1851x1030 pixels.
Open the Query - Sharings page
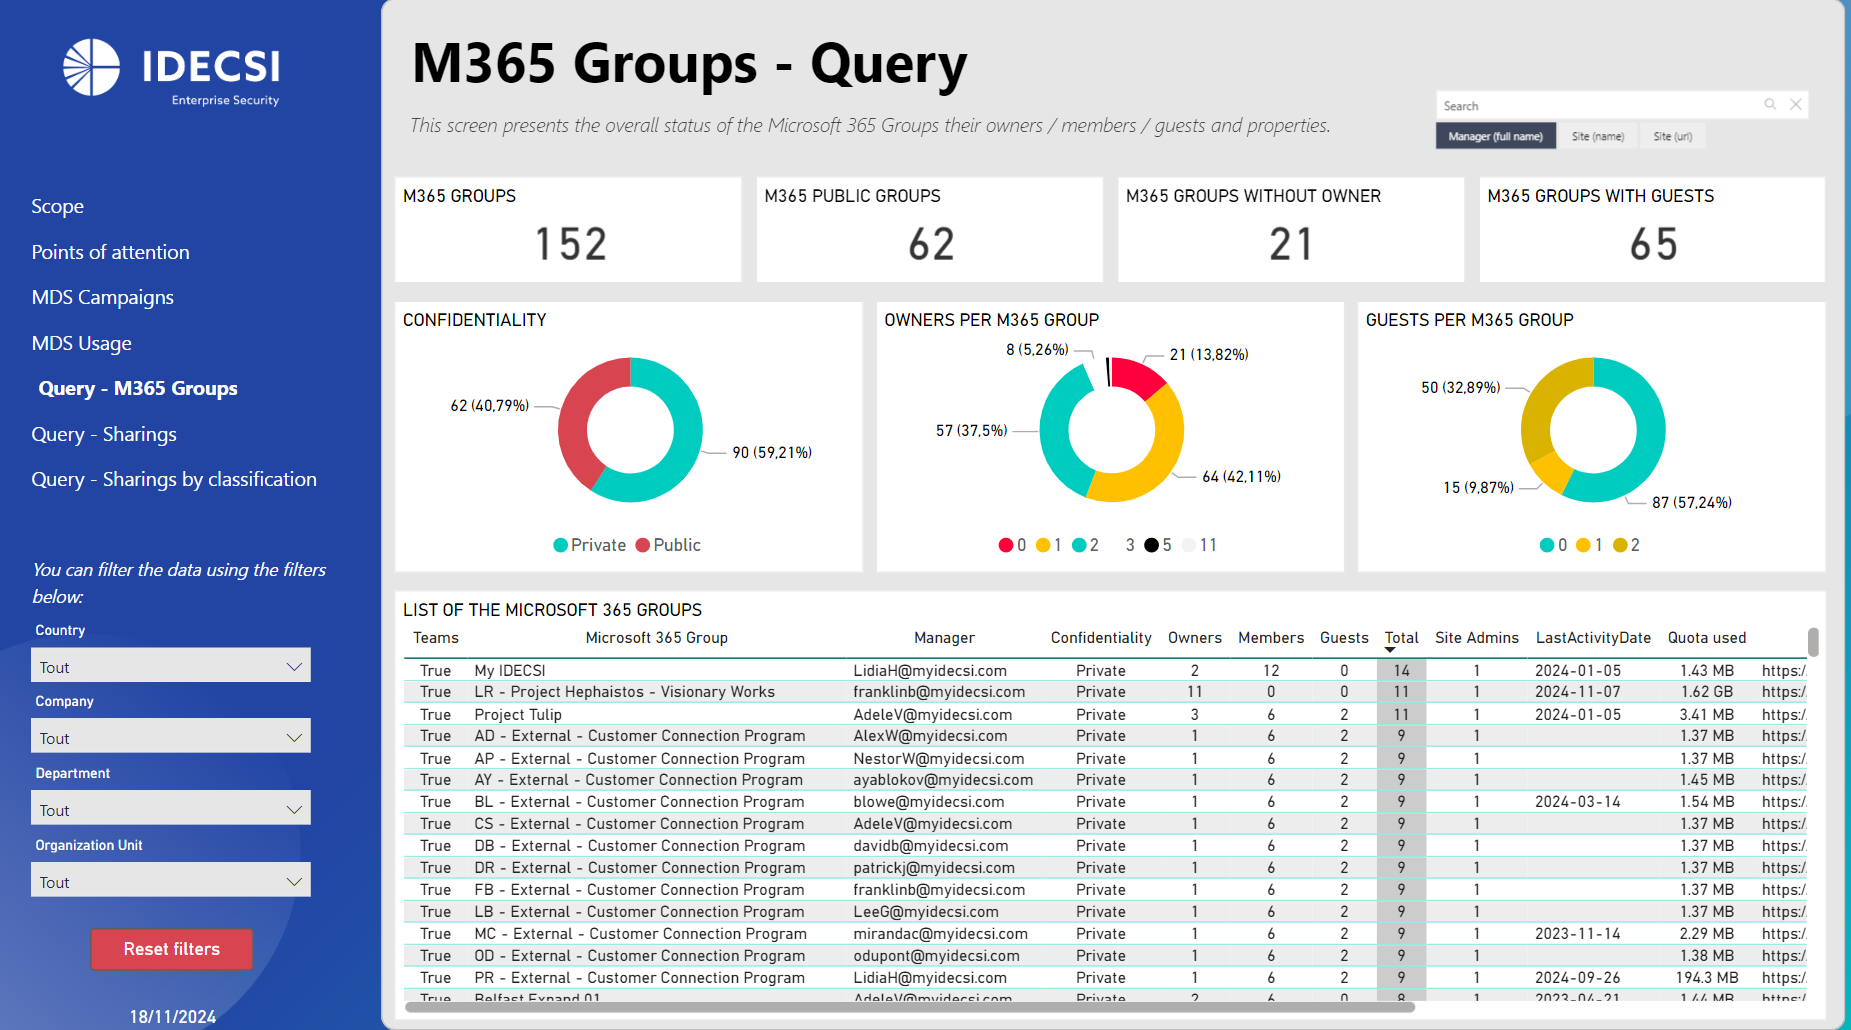pyautogui.click(x=104, y=435)
